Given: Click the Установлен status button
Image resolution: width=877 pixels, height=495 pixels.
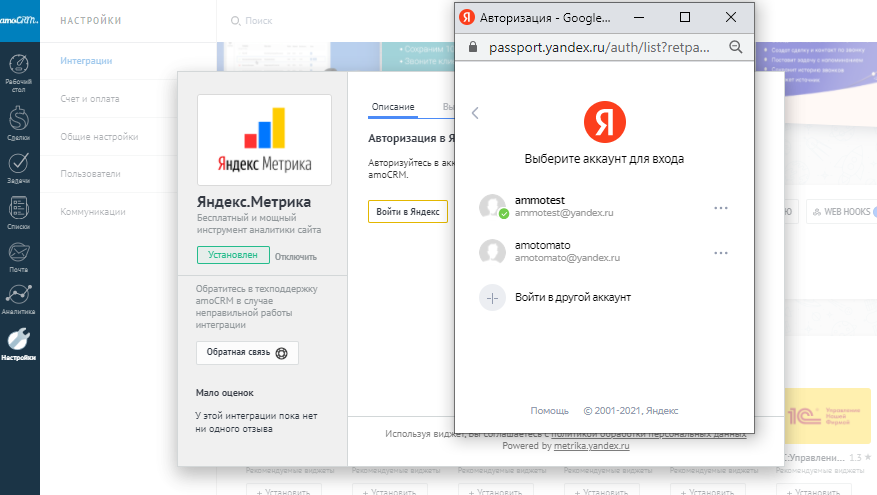Looking at the screenshot, I should 233,255.
